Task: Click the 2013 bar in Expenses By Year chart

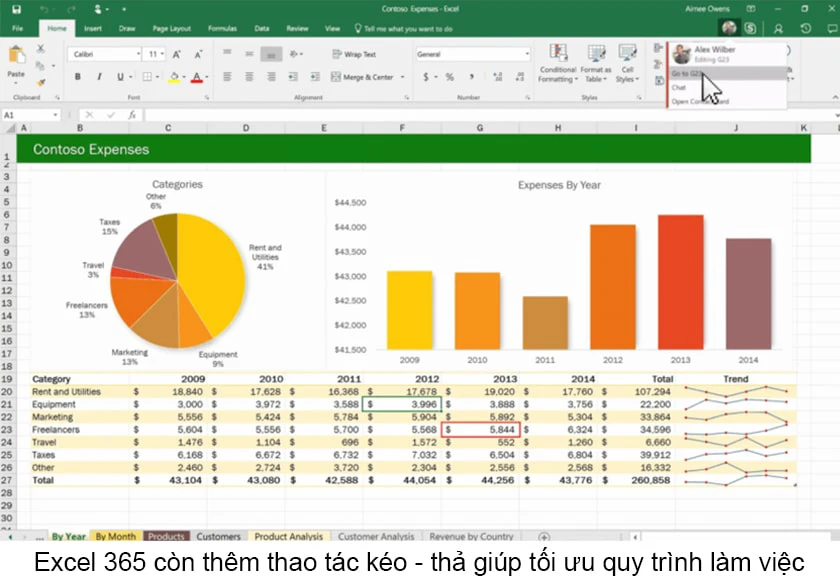Action: click(x=680, y=282)
